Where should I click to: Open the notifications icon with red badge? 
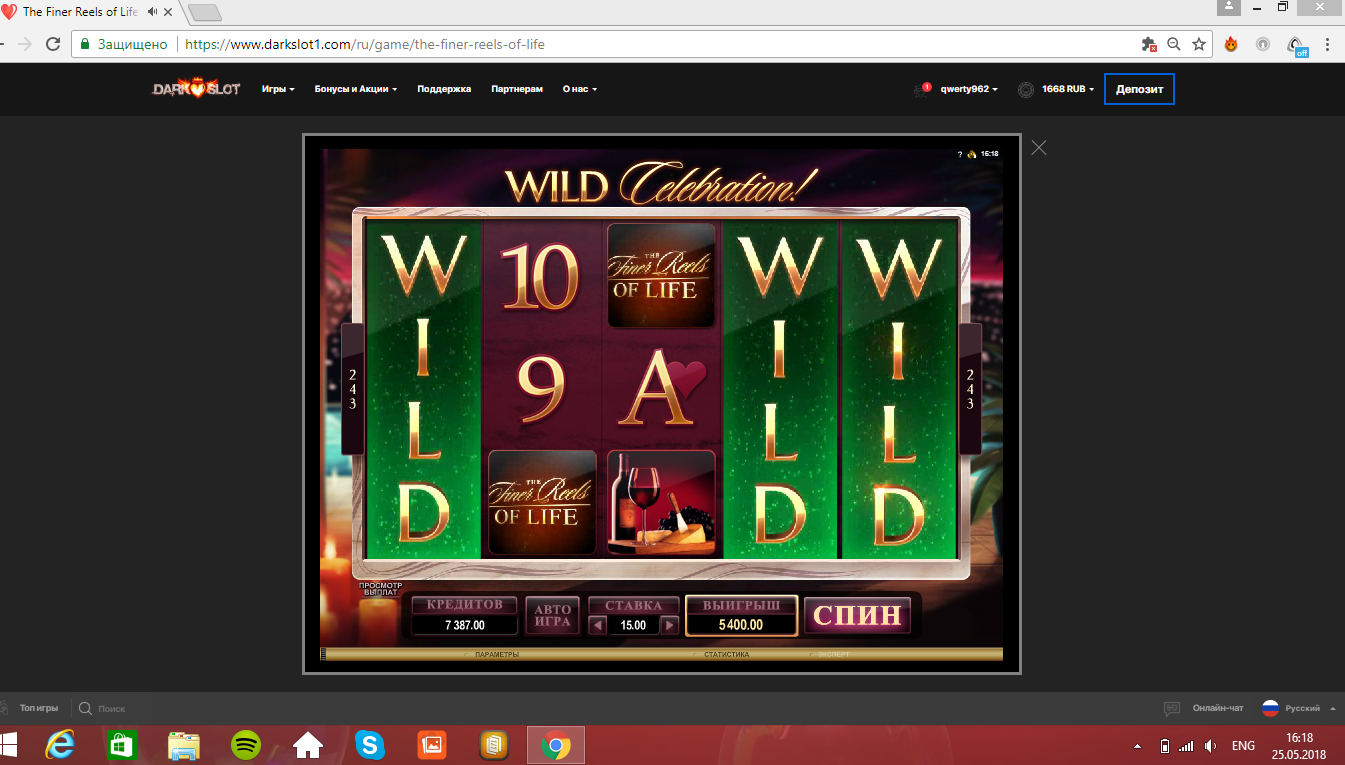point(922,89)
